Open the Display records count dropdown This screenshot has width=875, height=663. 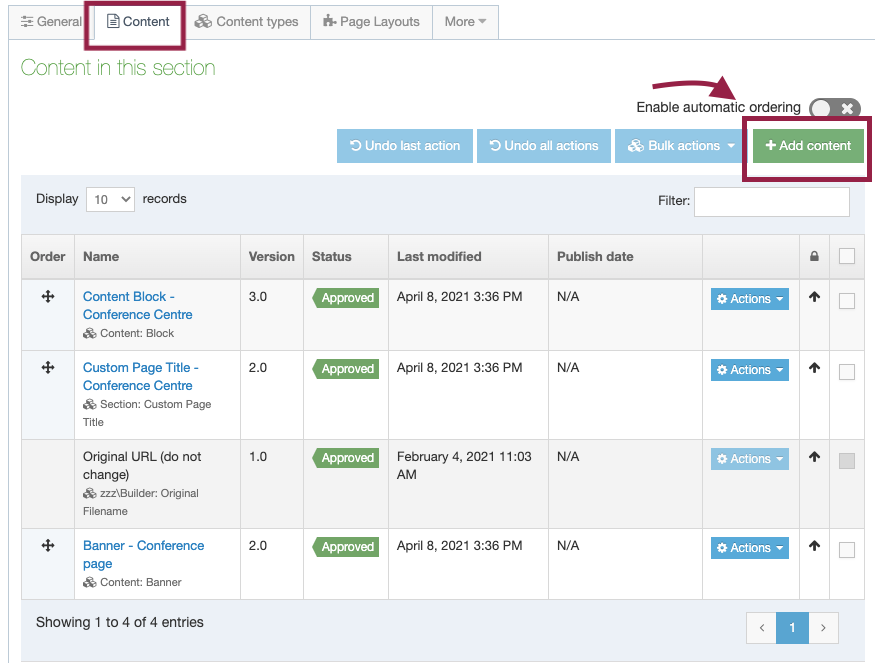pyautogui.click(x=110, y=199)
